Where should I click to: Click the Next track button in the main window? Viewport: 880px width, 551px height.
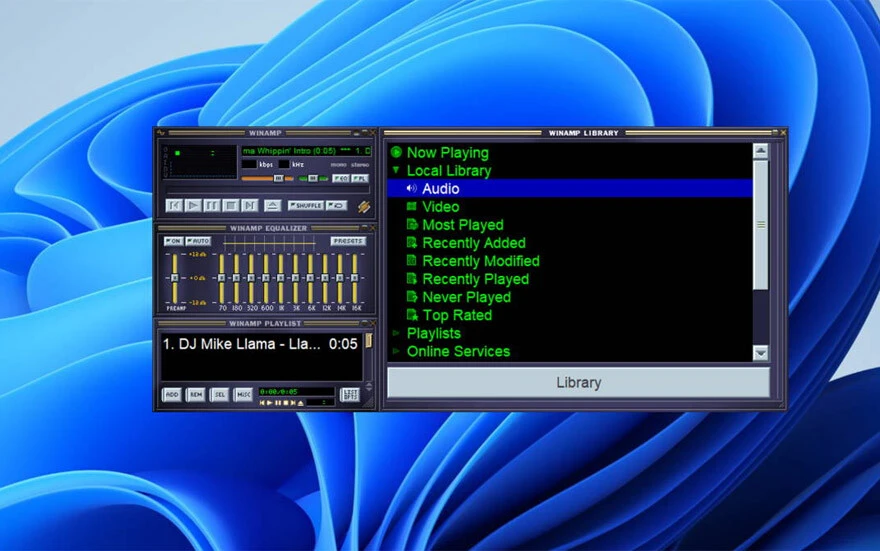250,205
